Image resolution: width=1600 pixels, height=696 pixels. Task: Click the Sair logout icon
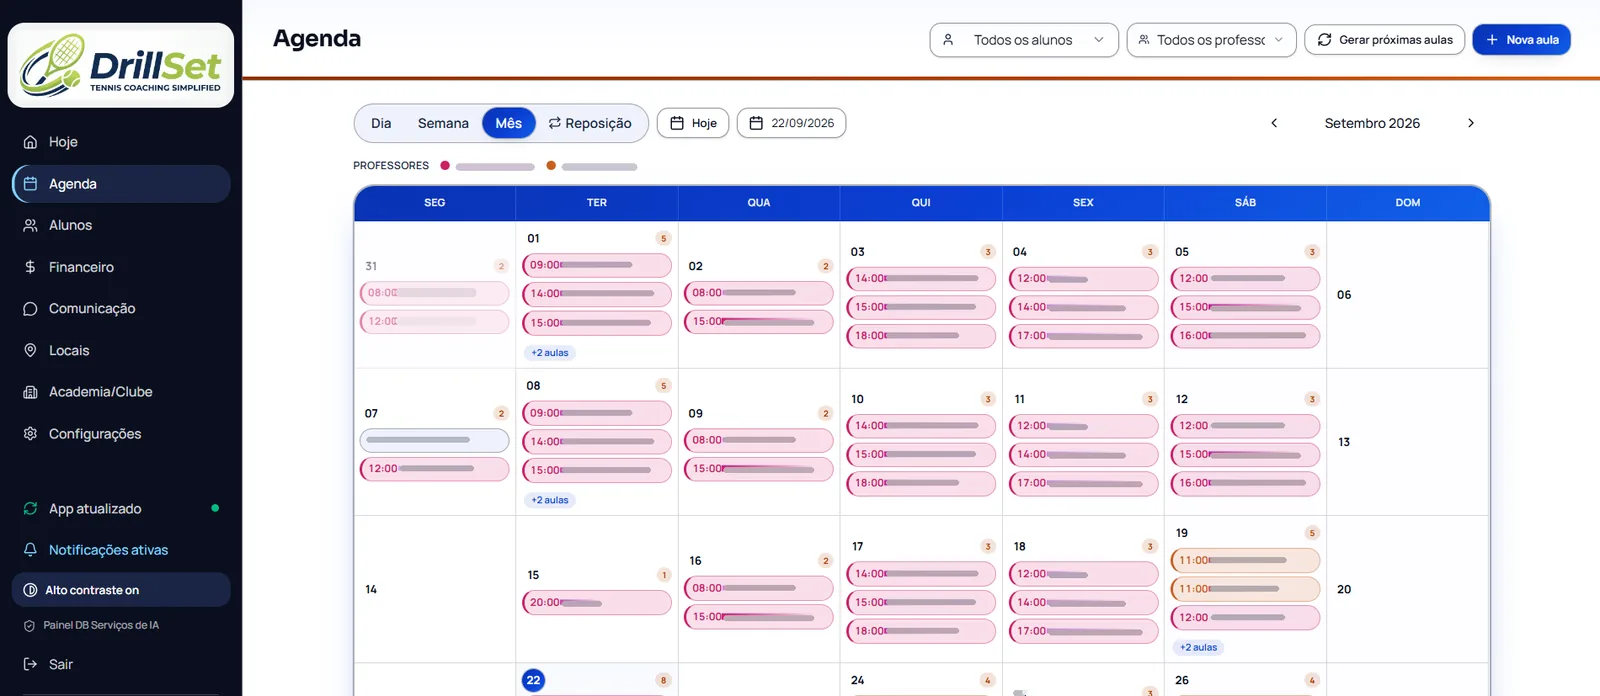point(30,664)
